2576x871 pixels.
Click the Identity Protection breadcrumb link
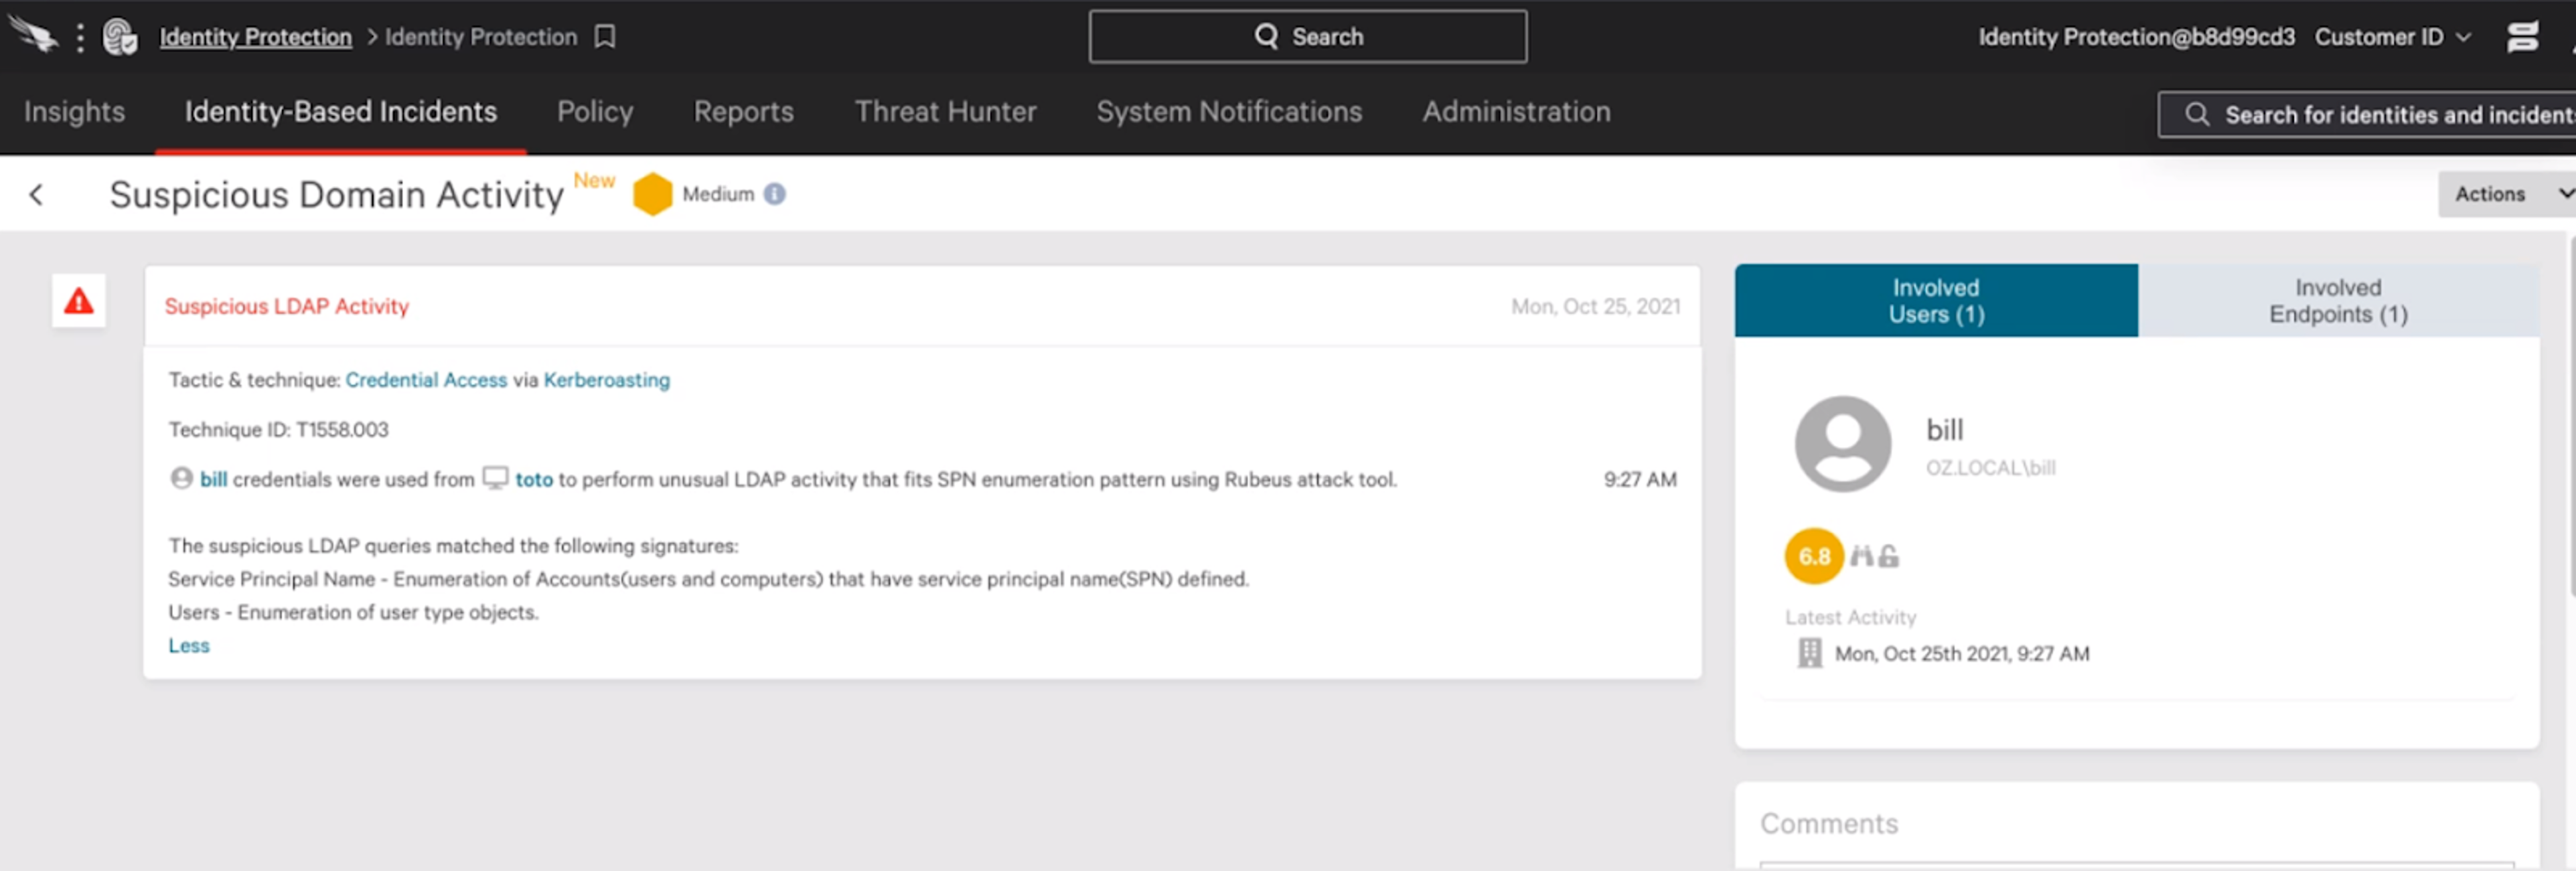tap(255, 37)
